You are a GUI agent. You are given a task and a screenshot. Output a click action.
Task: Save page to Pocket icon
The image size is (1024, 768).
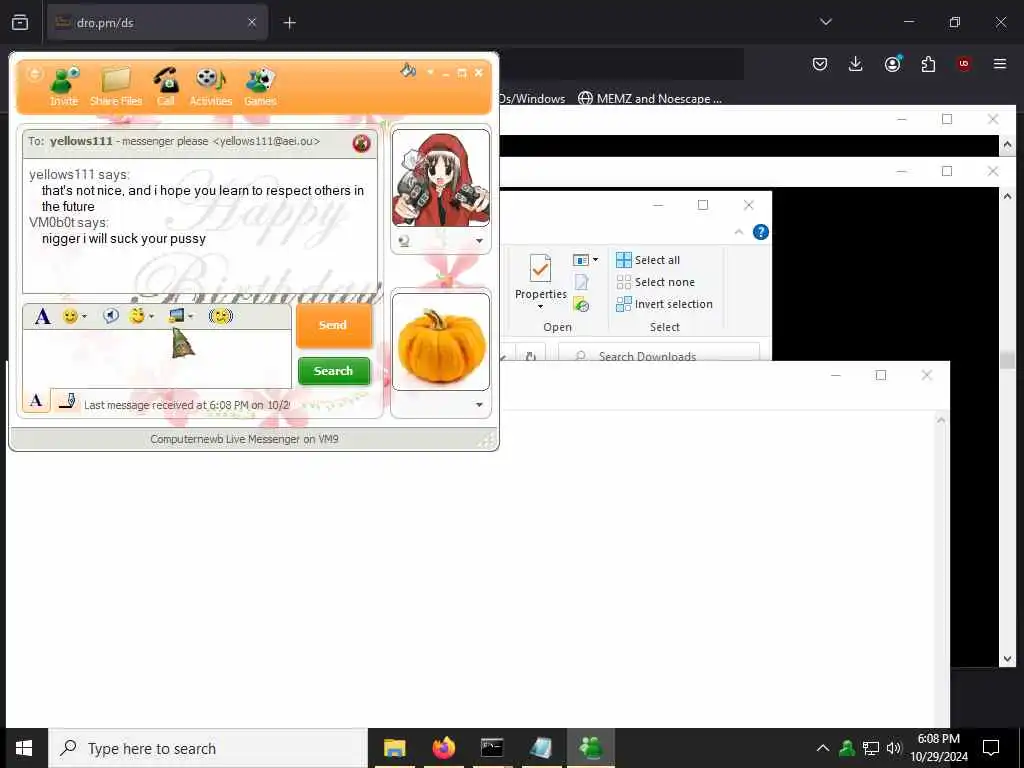coord(820,64)
